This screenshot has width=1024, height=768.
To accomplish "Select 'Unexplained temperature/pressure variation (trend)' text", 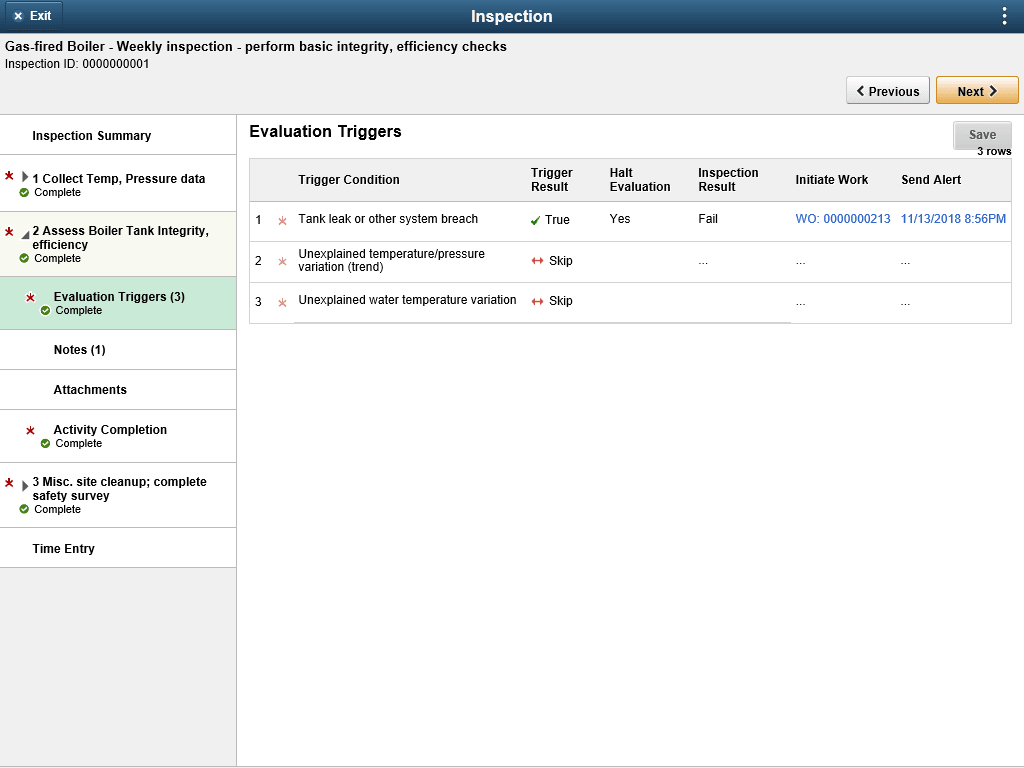I will pyautogui.click(x=391, y=260).
